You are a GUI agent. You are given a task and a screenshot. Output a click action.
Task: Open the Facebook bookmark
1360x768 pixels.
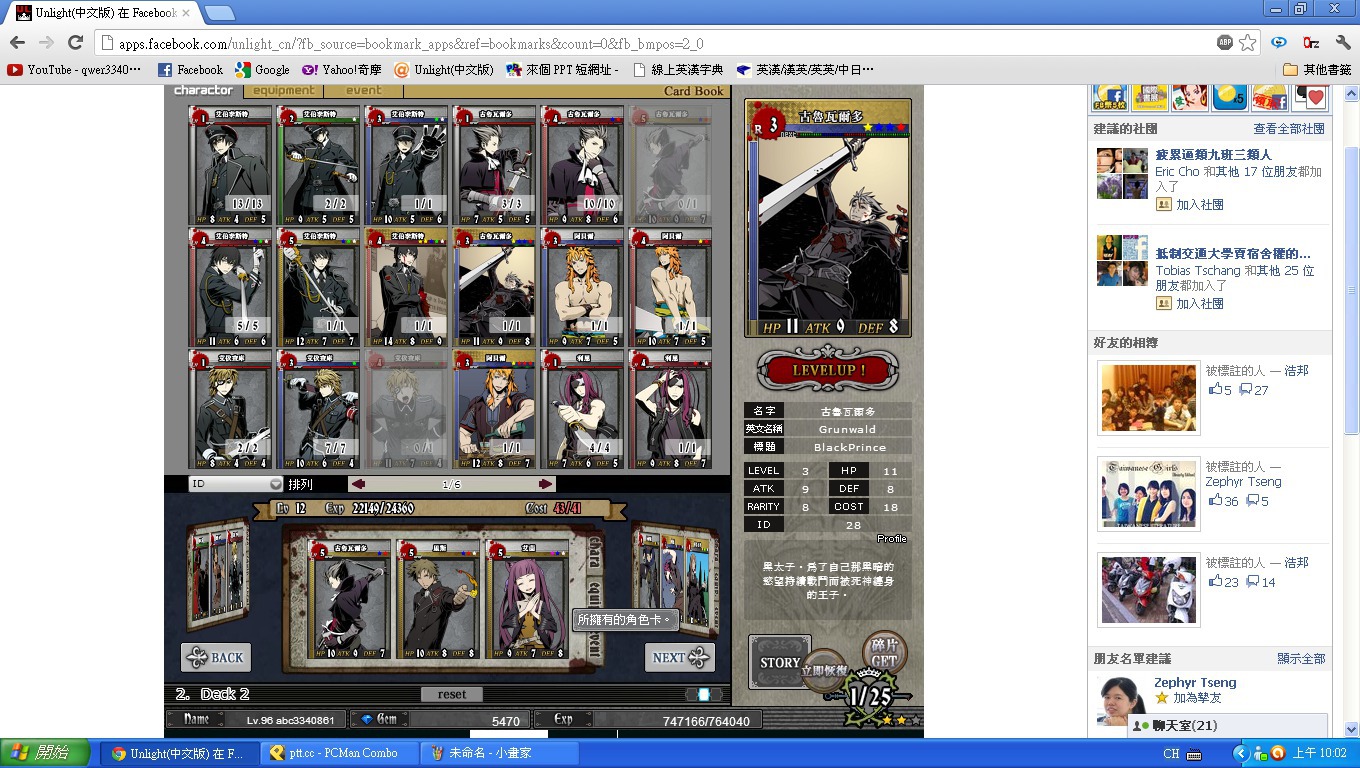[191, 70]
